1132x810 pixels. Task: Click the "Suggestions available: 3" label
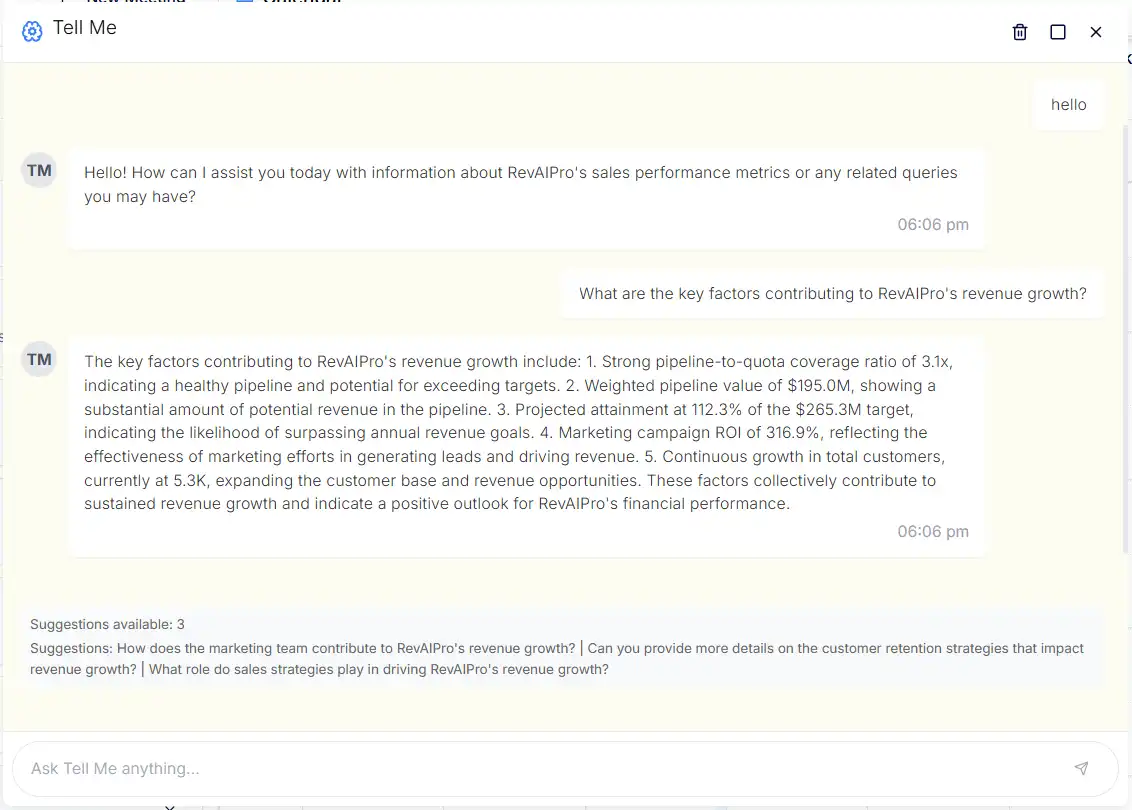point(107,624)
